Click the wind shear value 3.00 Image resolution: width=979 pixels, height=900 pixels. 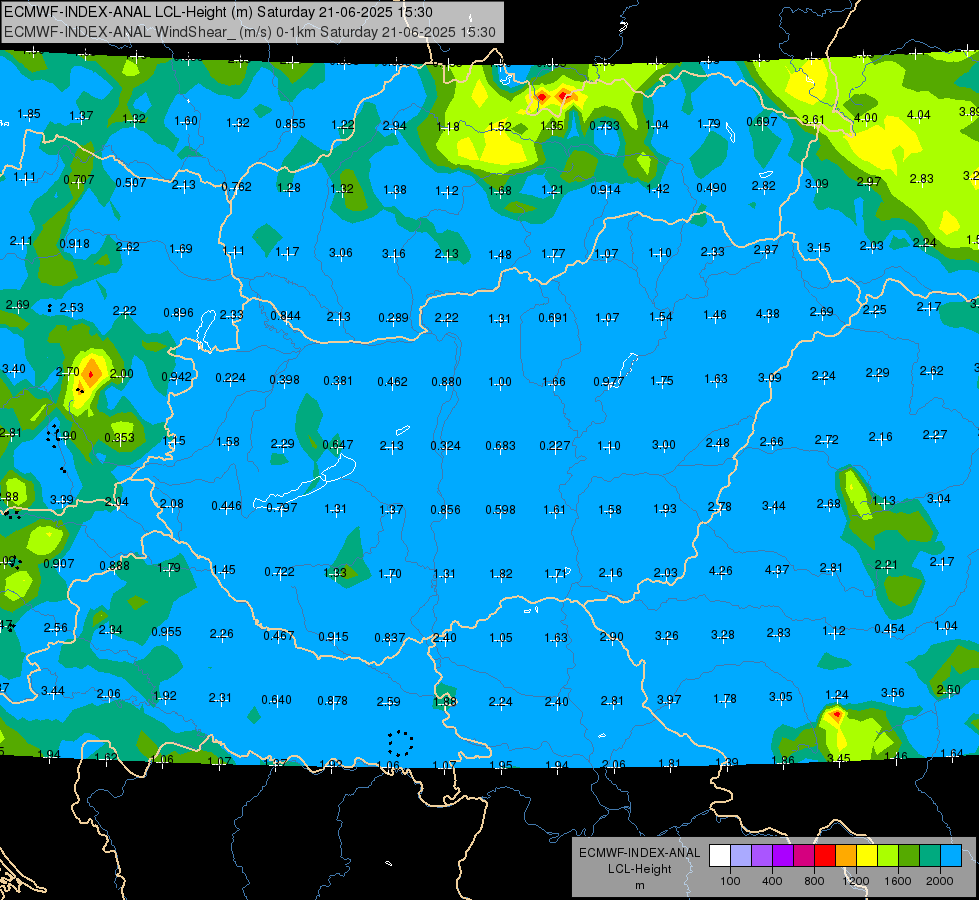(x=664, y=445)
